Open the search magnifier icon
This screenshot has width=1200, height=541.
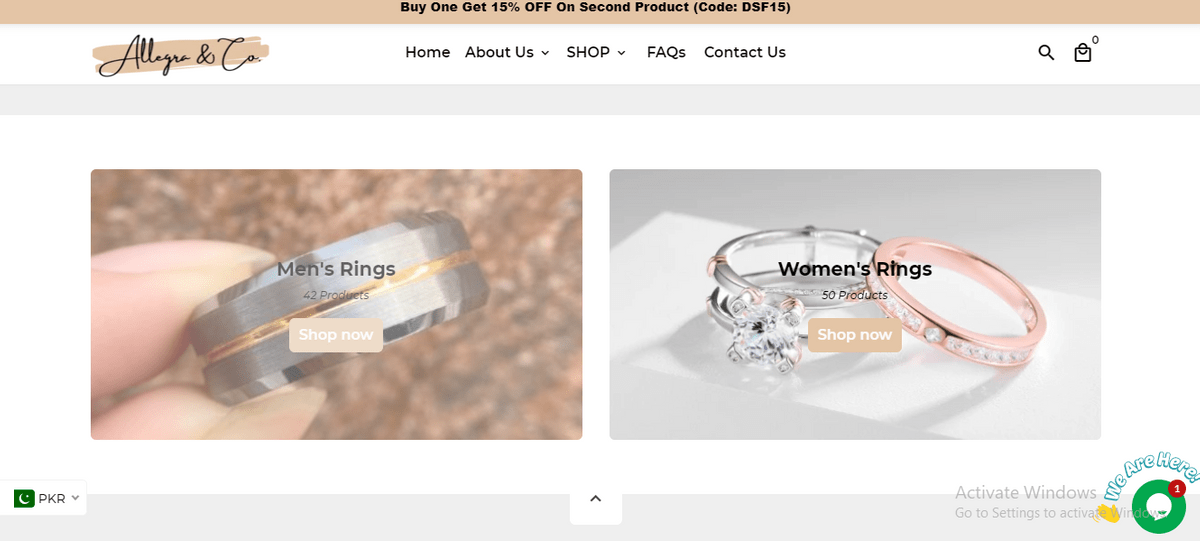click(1046, 52)
